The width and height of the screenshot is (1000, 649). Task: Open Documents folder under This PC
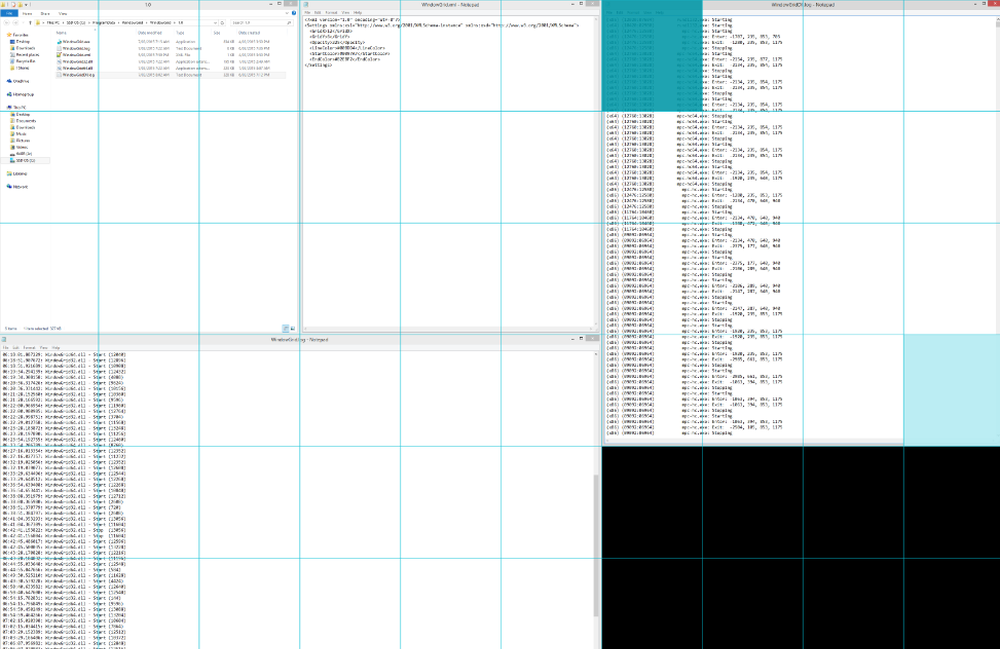22,120
